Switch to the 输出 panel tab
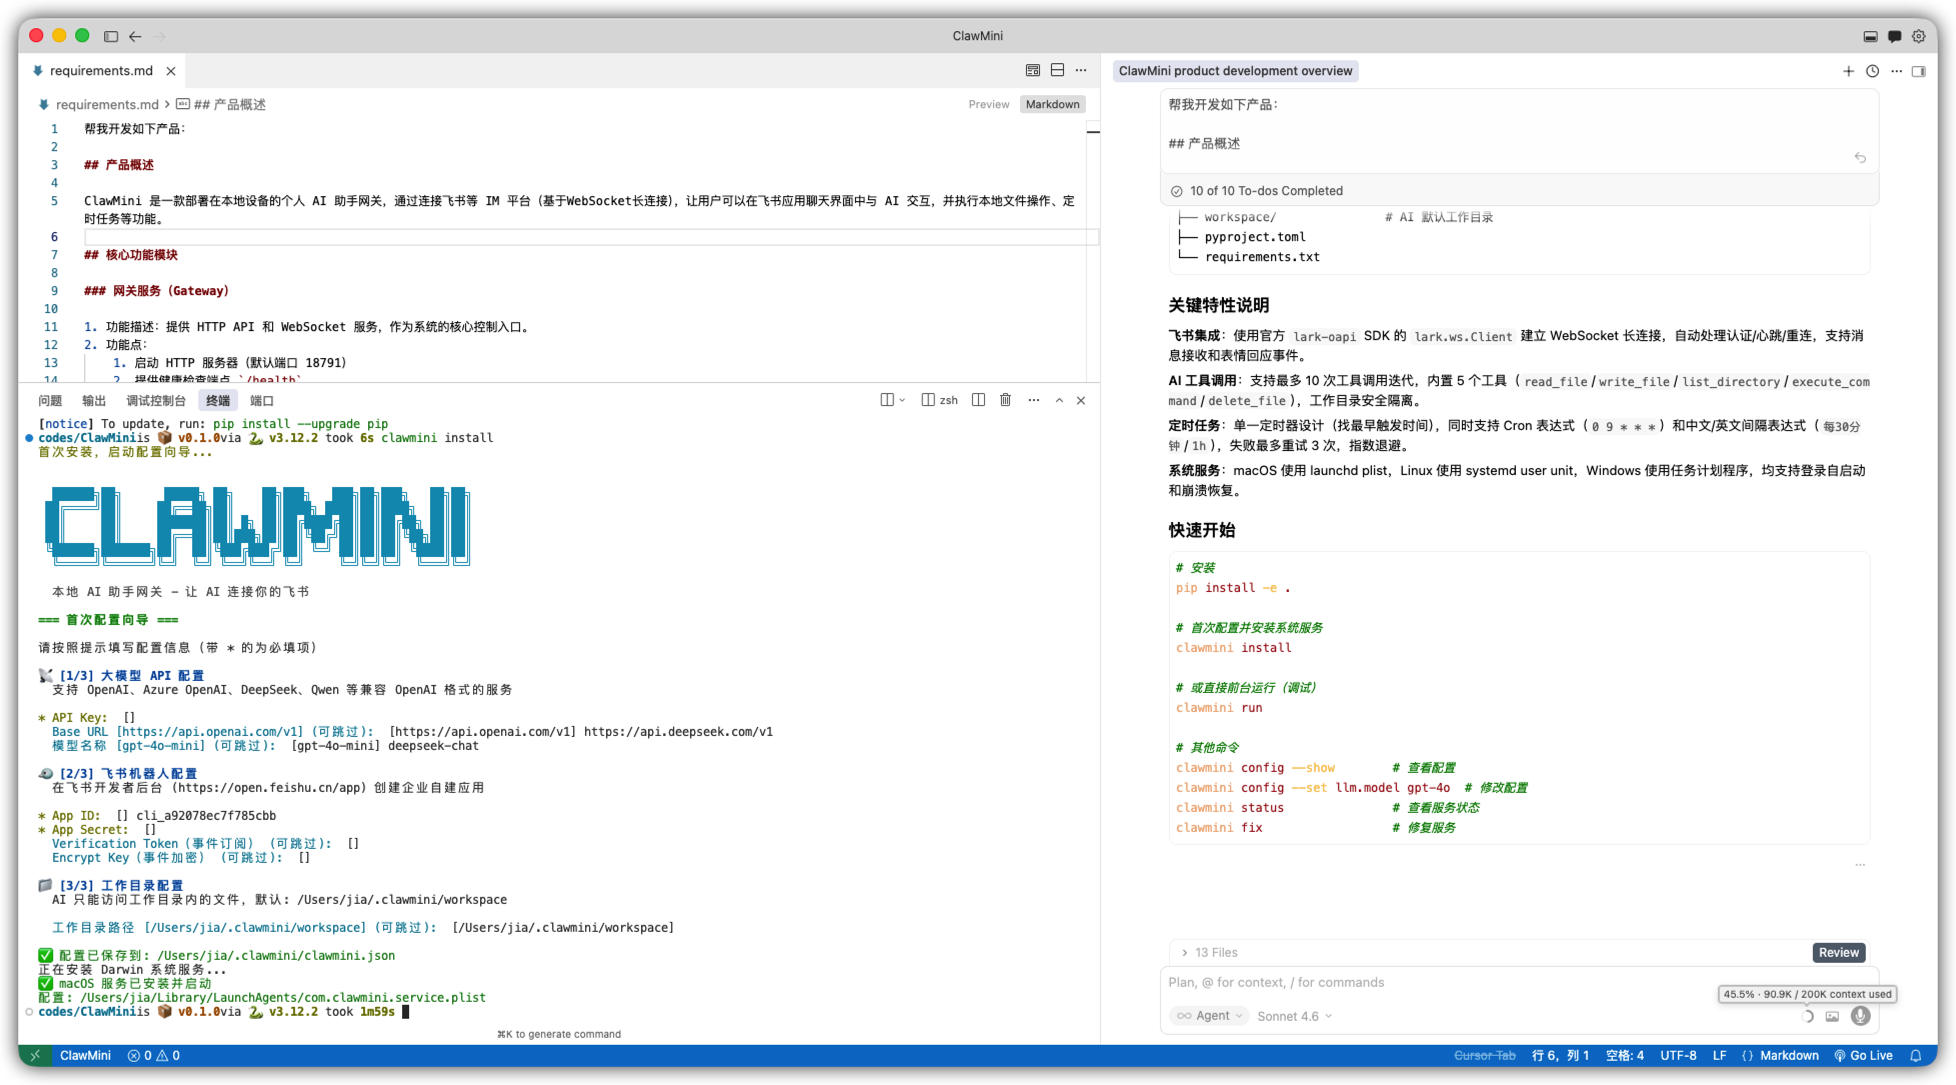 94,401
